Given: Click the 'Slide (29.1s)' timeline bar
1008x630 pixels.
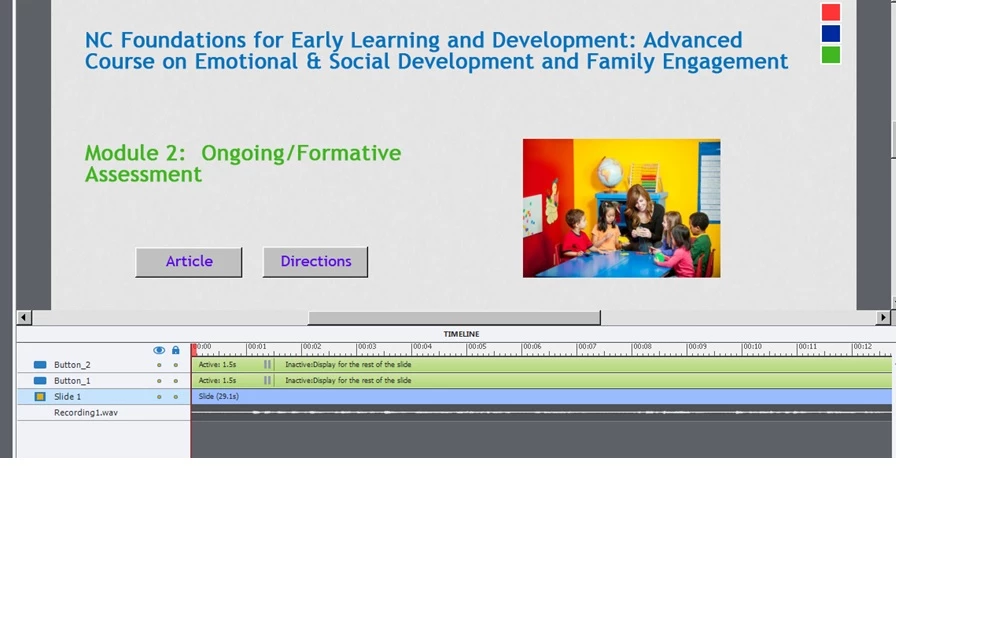Looking at the screenshot, I should tap(541, 397).
